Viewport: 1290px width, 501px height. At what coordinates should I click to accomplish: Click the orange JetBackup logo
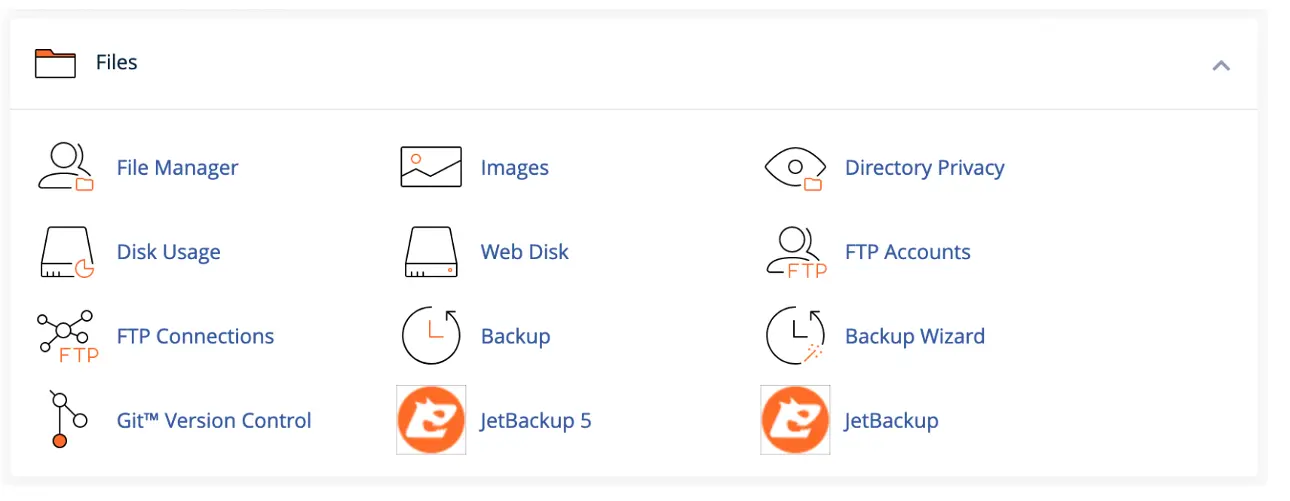tap(795, 420)
